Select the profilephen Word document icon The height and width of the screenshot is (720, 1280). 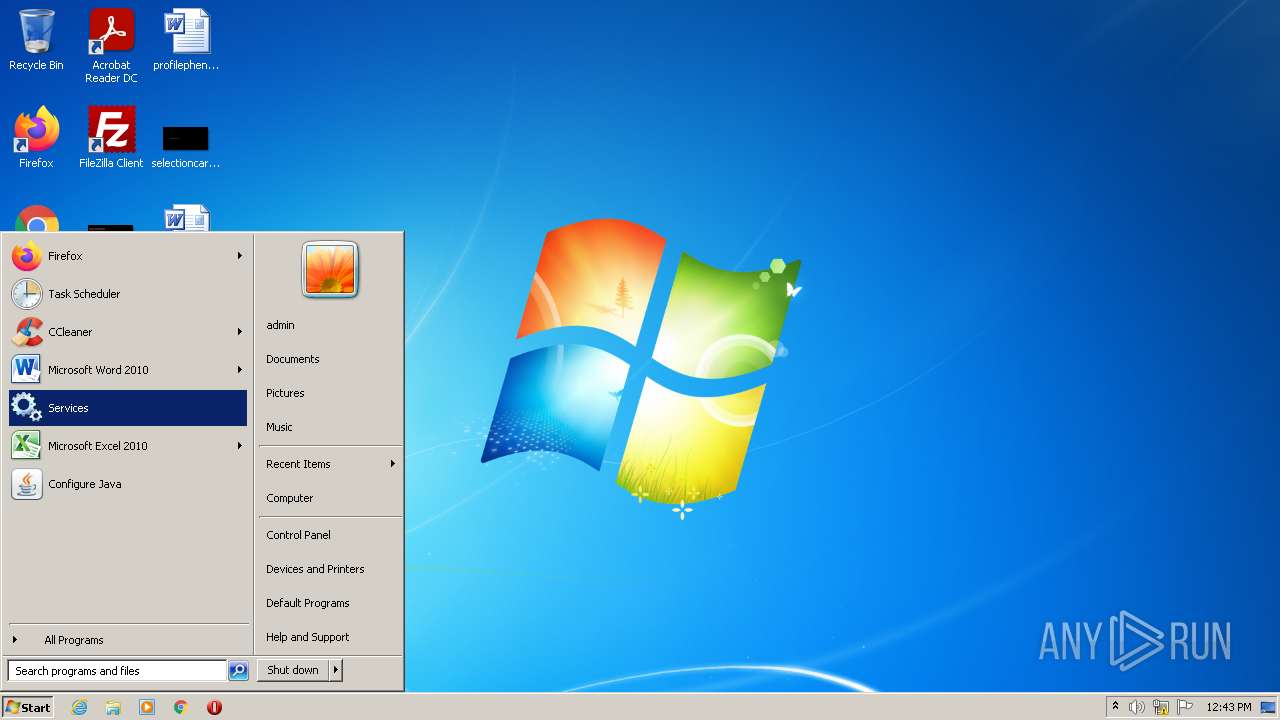pyautogui.click(x=186, y=40)
